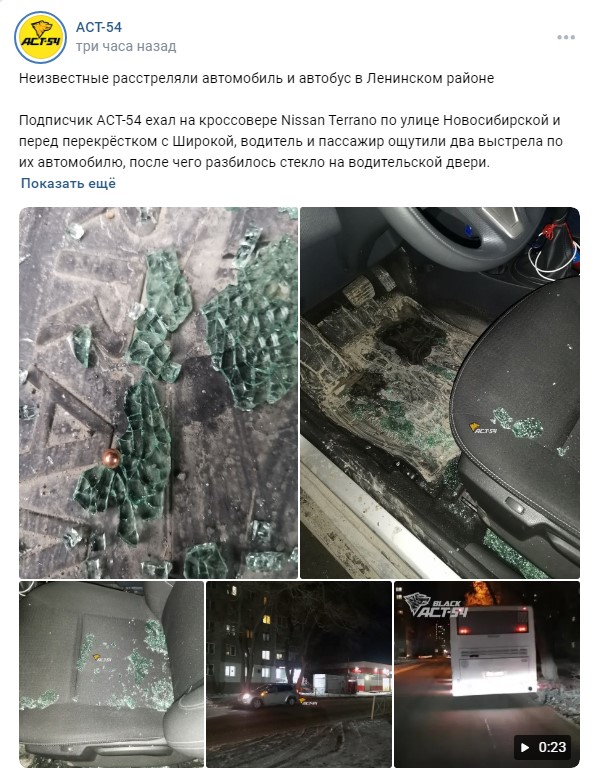Click the Black ACT-54 watermark on video

click(x=436, y=605)
